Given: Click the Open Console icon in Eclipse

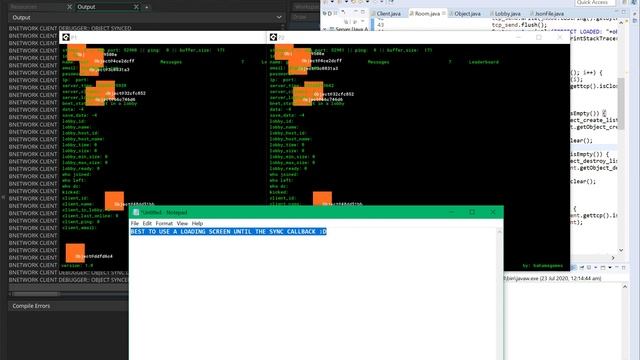Looking at the screenshot, I should coord(603,267).
